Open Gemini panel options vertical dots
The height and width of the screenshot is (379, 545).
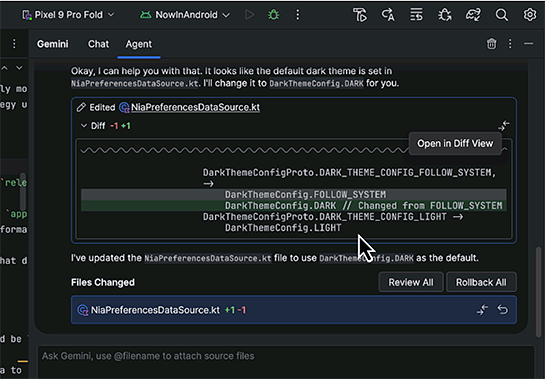pos(510,44)
